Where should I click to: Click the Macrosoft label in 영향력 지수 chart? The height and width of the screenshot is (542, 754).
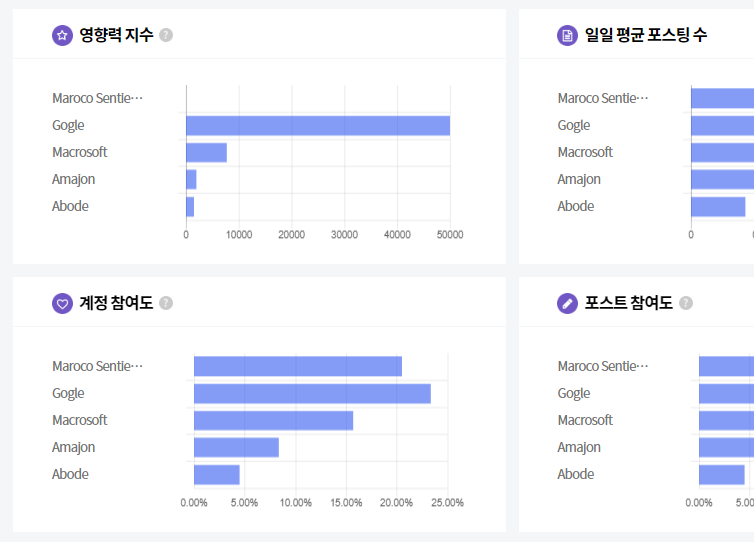coord(79,152)
